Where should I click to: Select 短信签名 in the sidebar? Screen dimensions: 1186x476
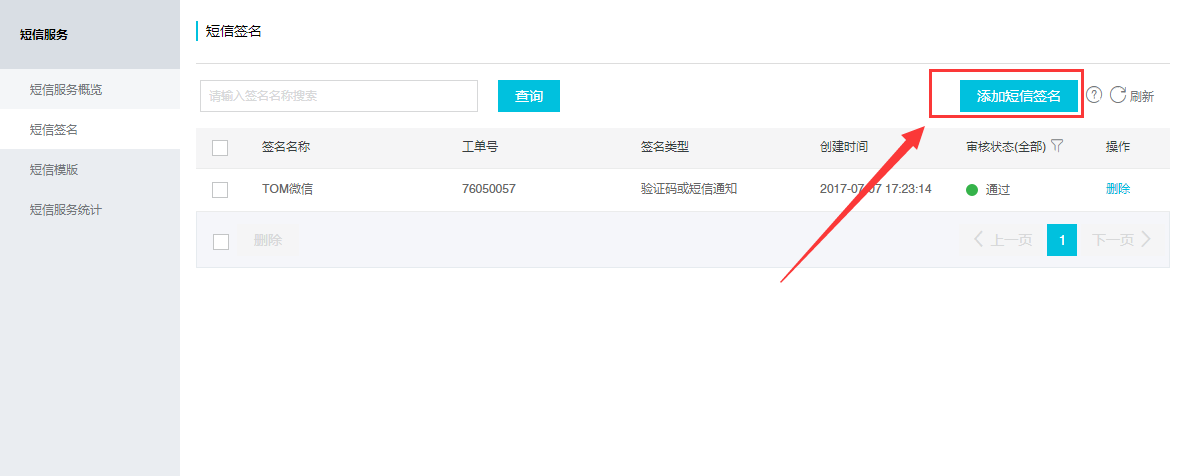click(54, 129)
